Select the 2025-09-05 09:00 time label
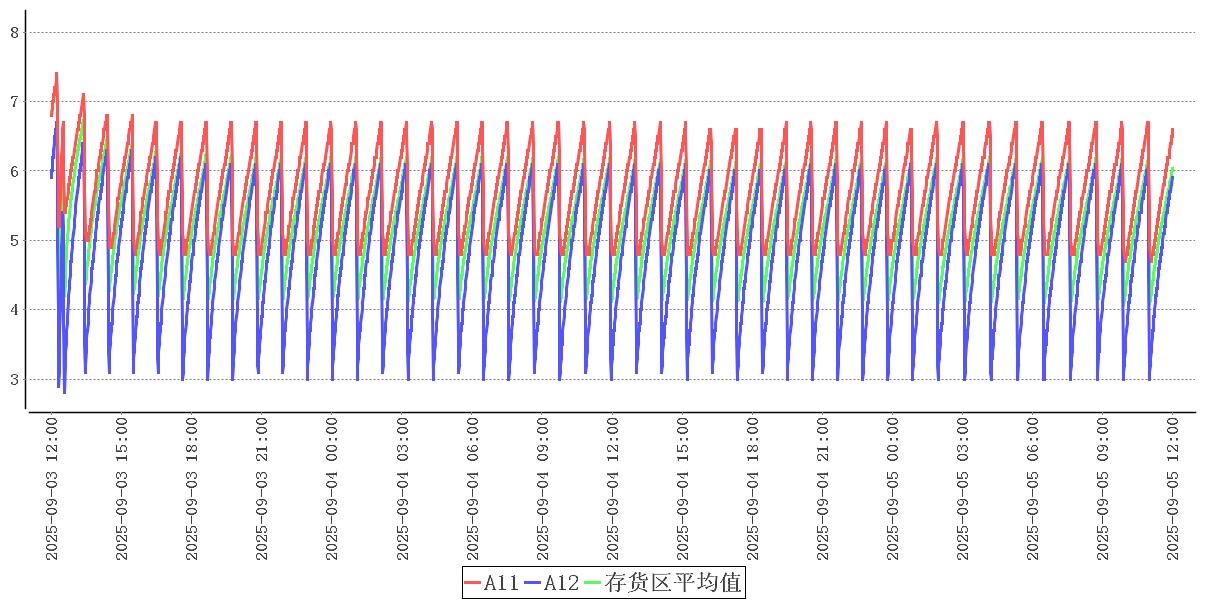 [x=1104, y=489]
